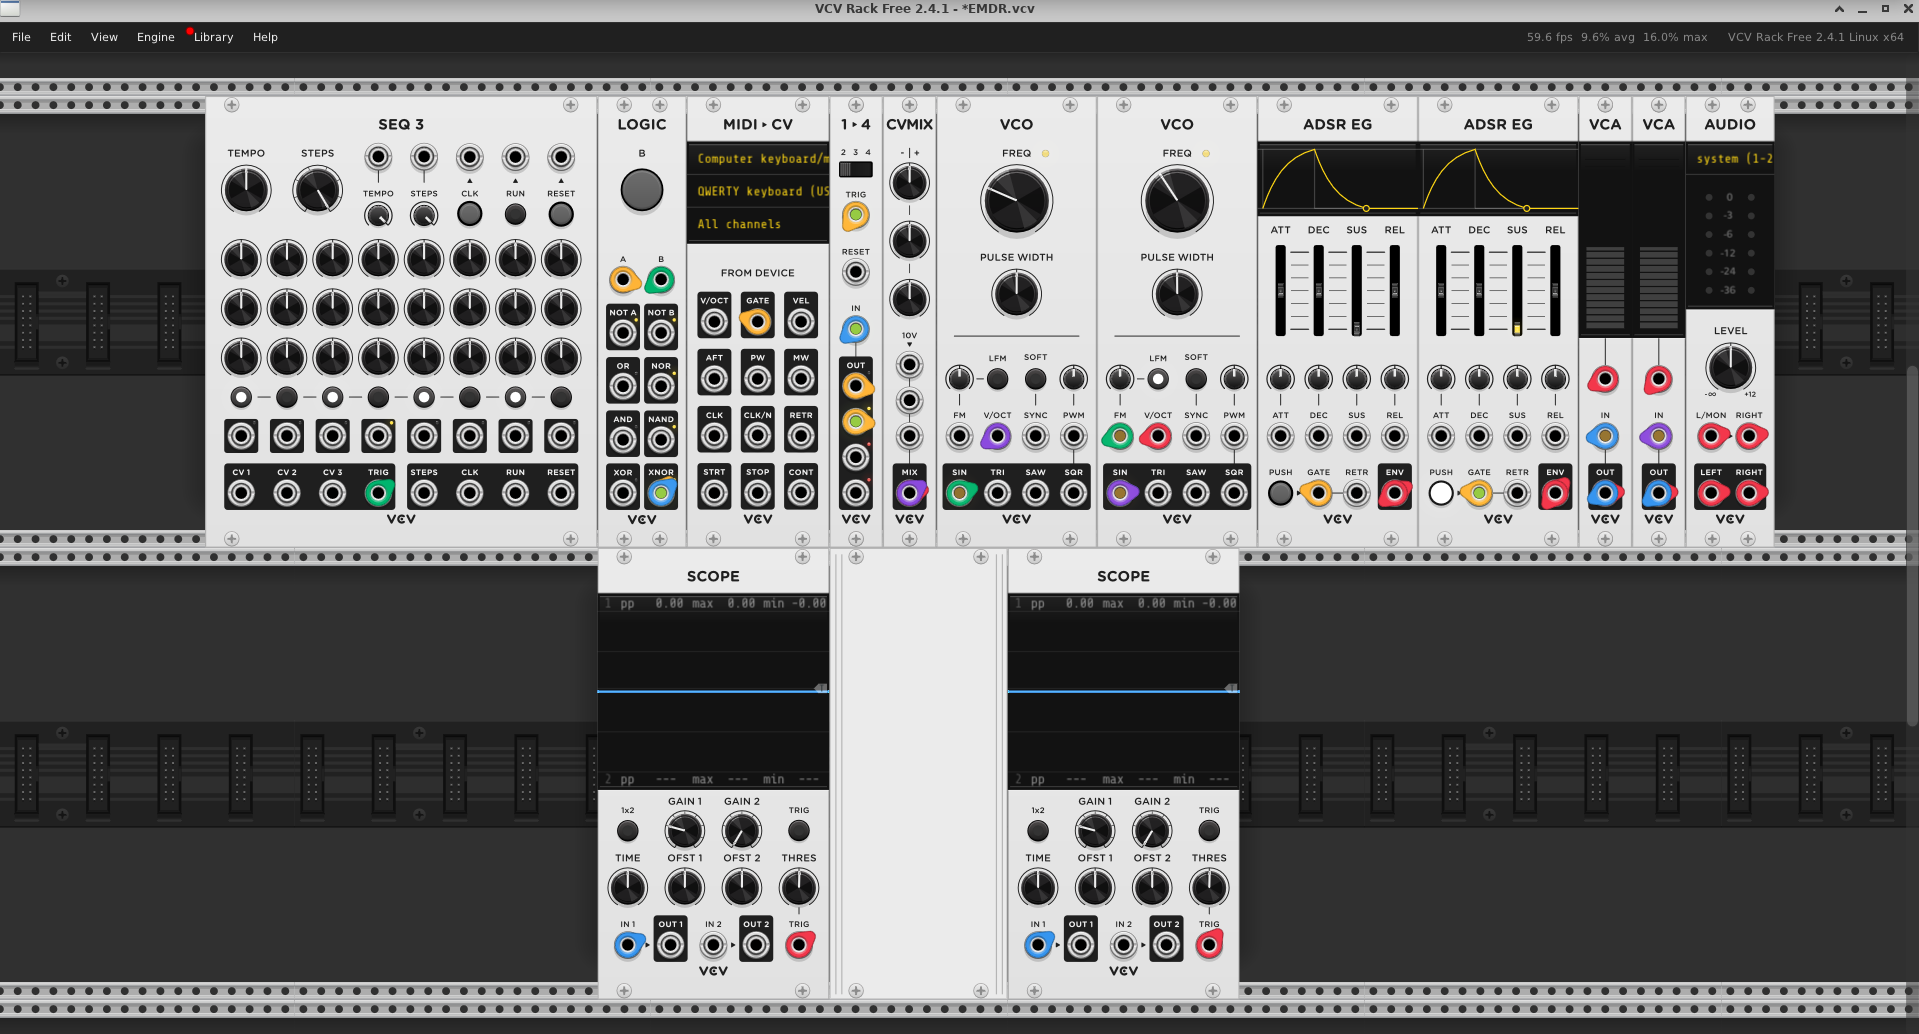Toggle the second VCO LFM button

pyautogui.click(x=1157, y=379)
